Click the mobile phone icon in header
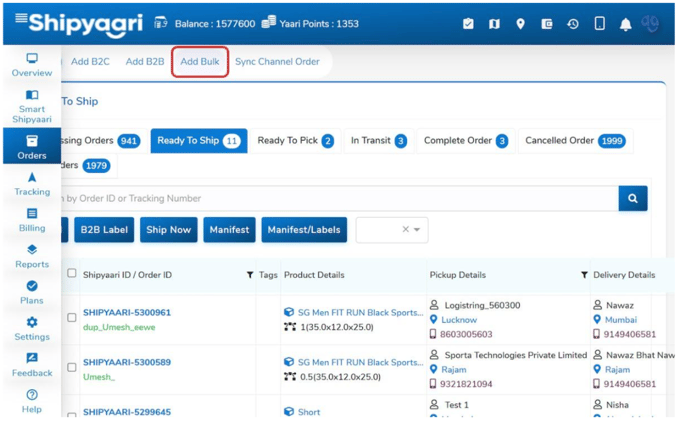This screenshot has height=422, width=678. coord(600,23)
